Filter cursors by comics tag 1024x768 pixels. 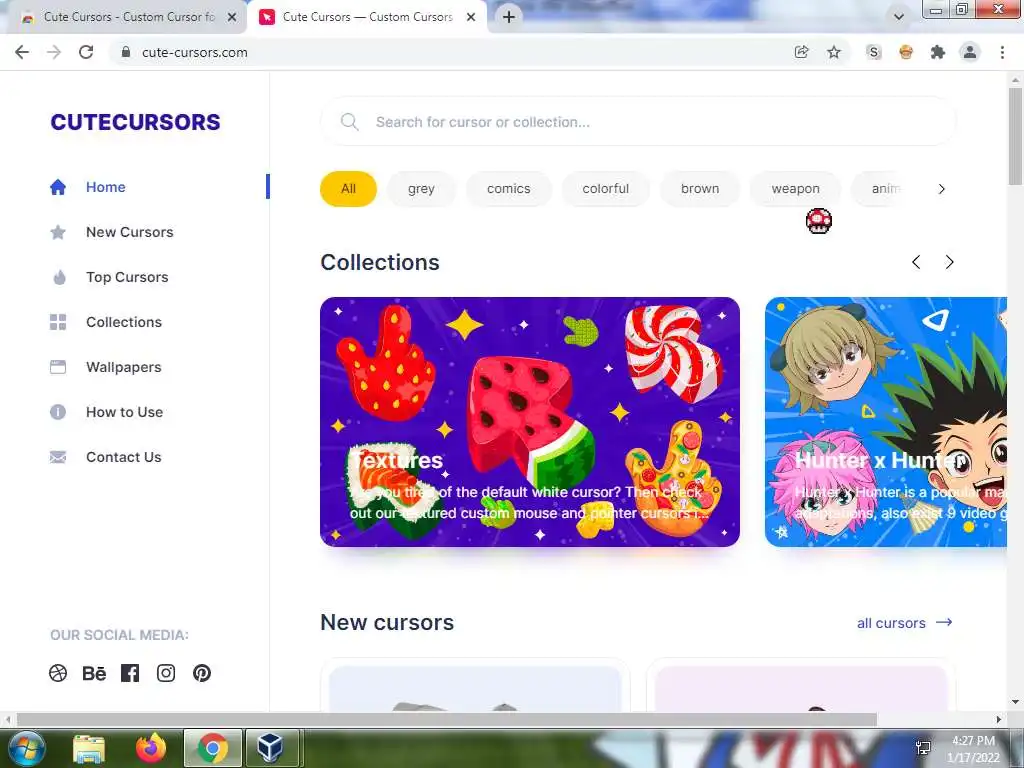click(x=509, y=189)
